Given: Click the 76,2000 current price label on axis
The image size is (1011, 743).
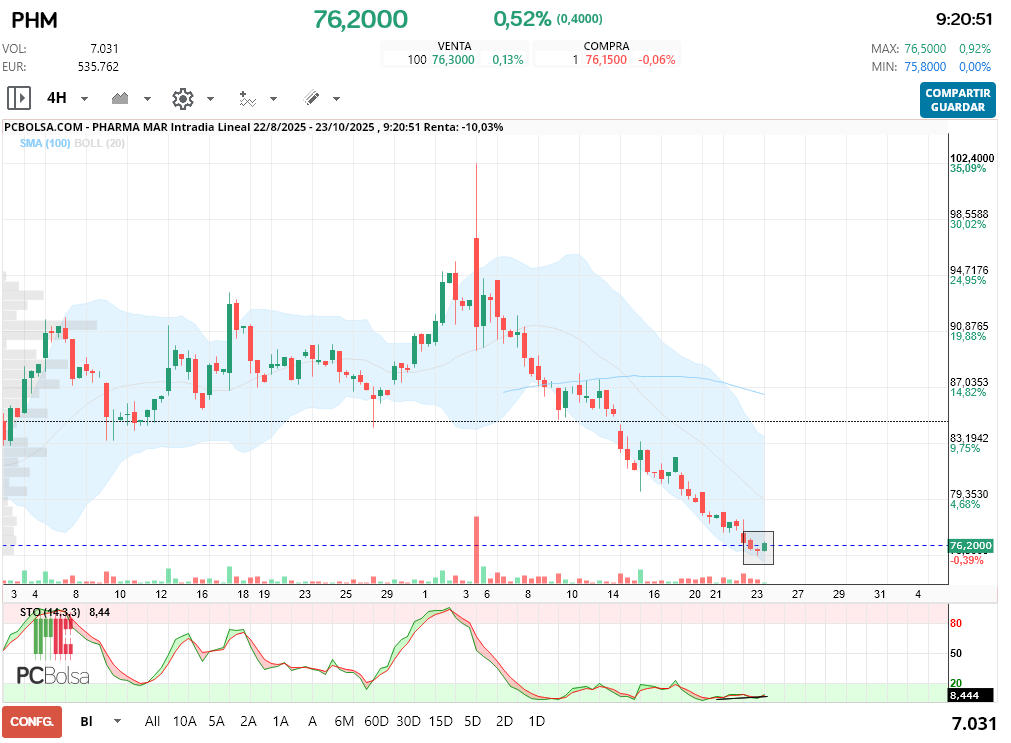Looking at the screenshot, I should 970,546.
